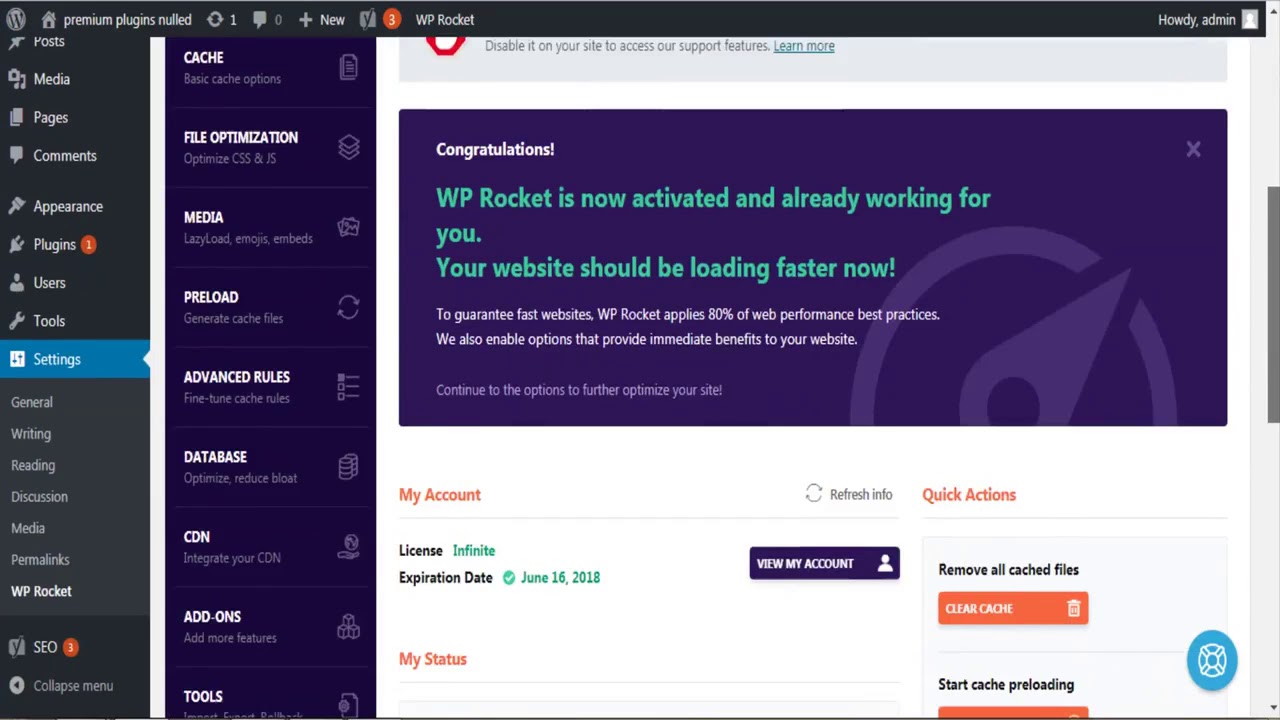The height and width of the screenshot is (720, 1280).
Task: Click the Settings icon in WordPress sidebar
Action: (17, 359)
